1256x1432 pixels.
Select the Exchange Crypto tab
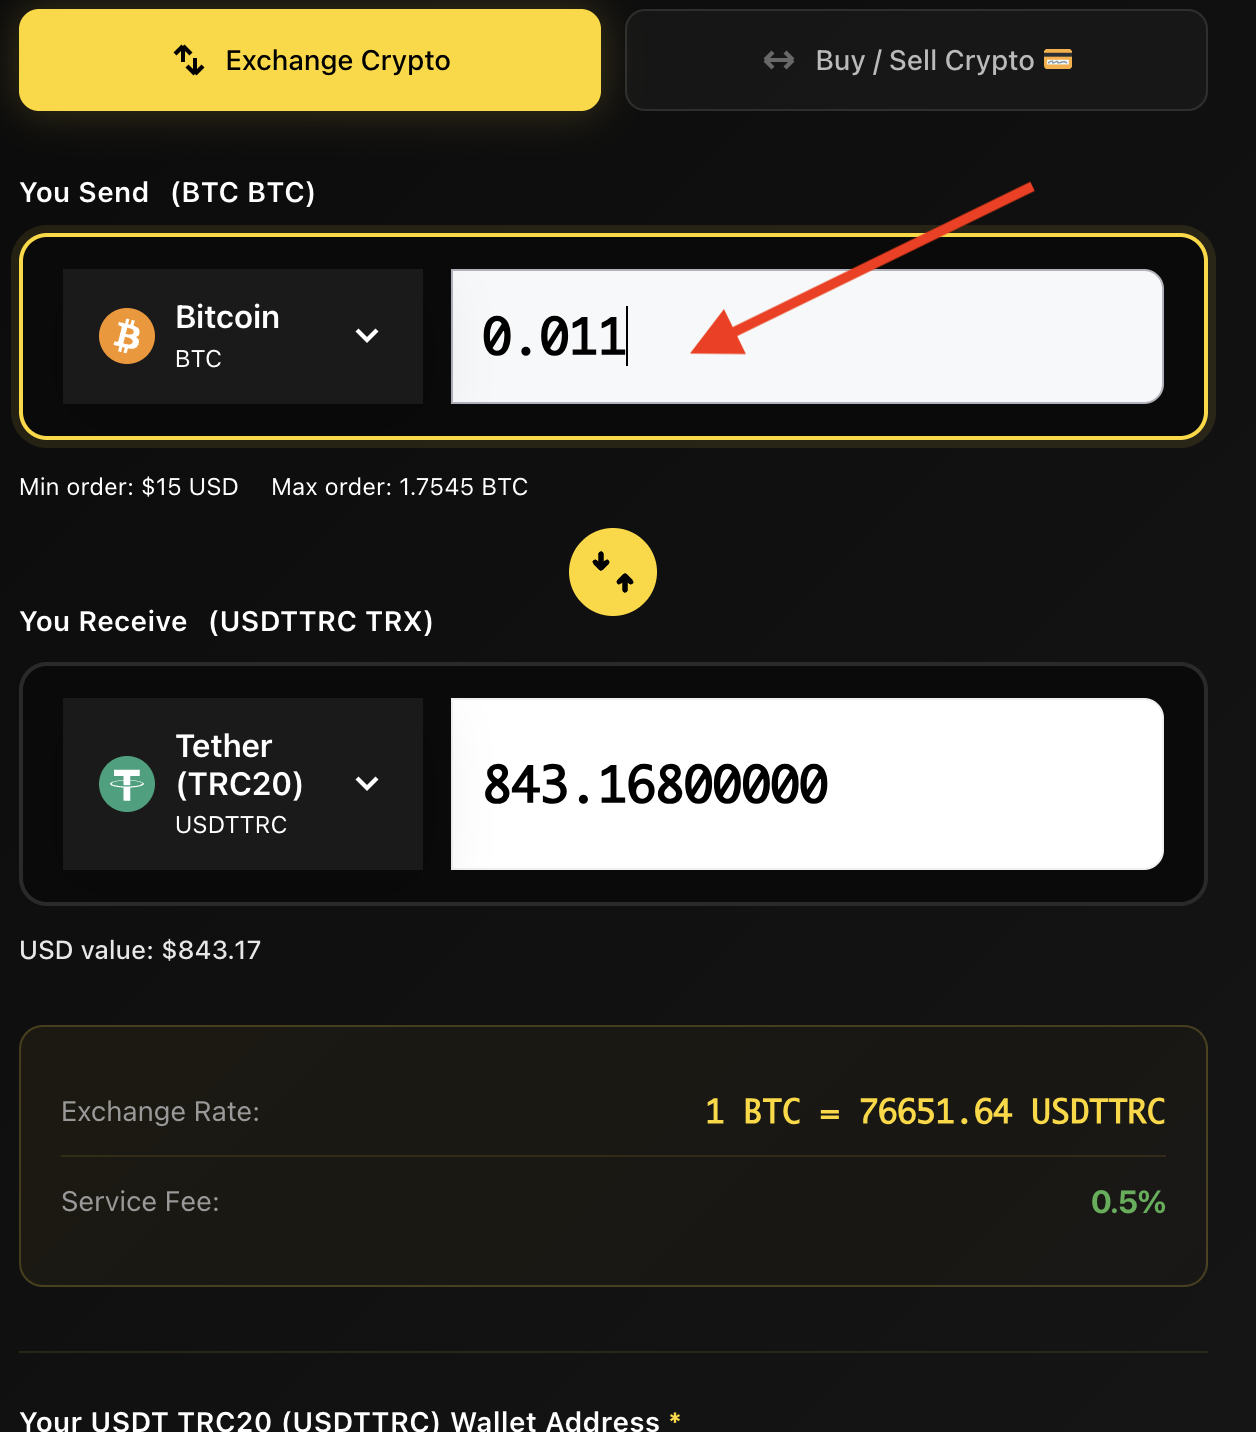[310, 60]
